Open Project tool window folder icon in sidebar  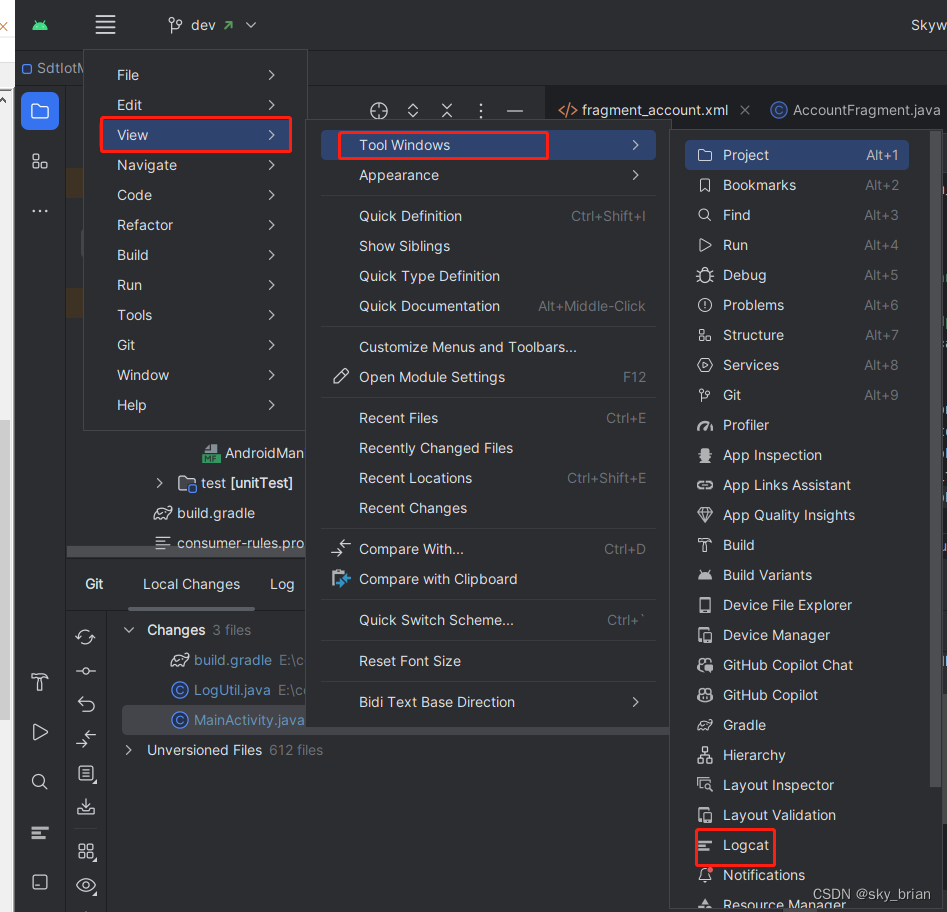coord(40,111)
